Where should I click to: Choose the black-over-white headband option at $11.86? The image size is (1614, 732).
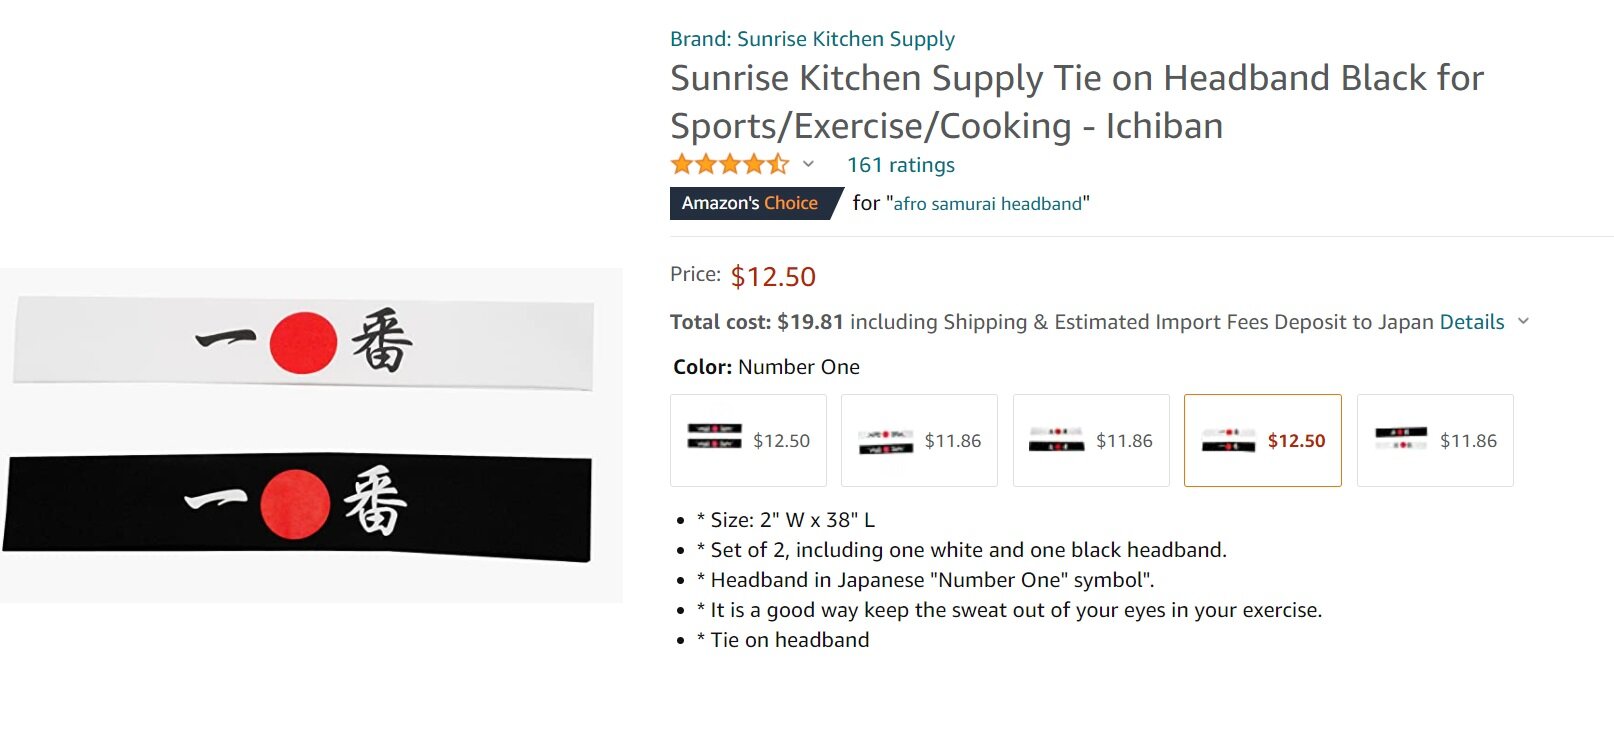pyautogui.click(x=1434, y=441)
